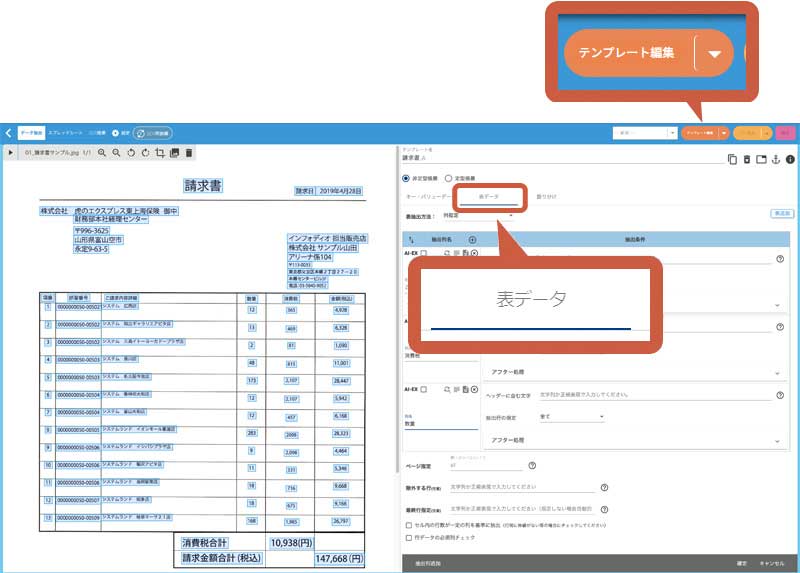Screen dimensions: 800x573
Task: Click the outlined button right of 表抽出方法
Action: point(782,213)
